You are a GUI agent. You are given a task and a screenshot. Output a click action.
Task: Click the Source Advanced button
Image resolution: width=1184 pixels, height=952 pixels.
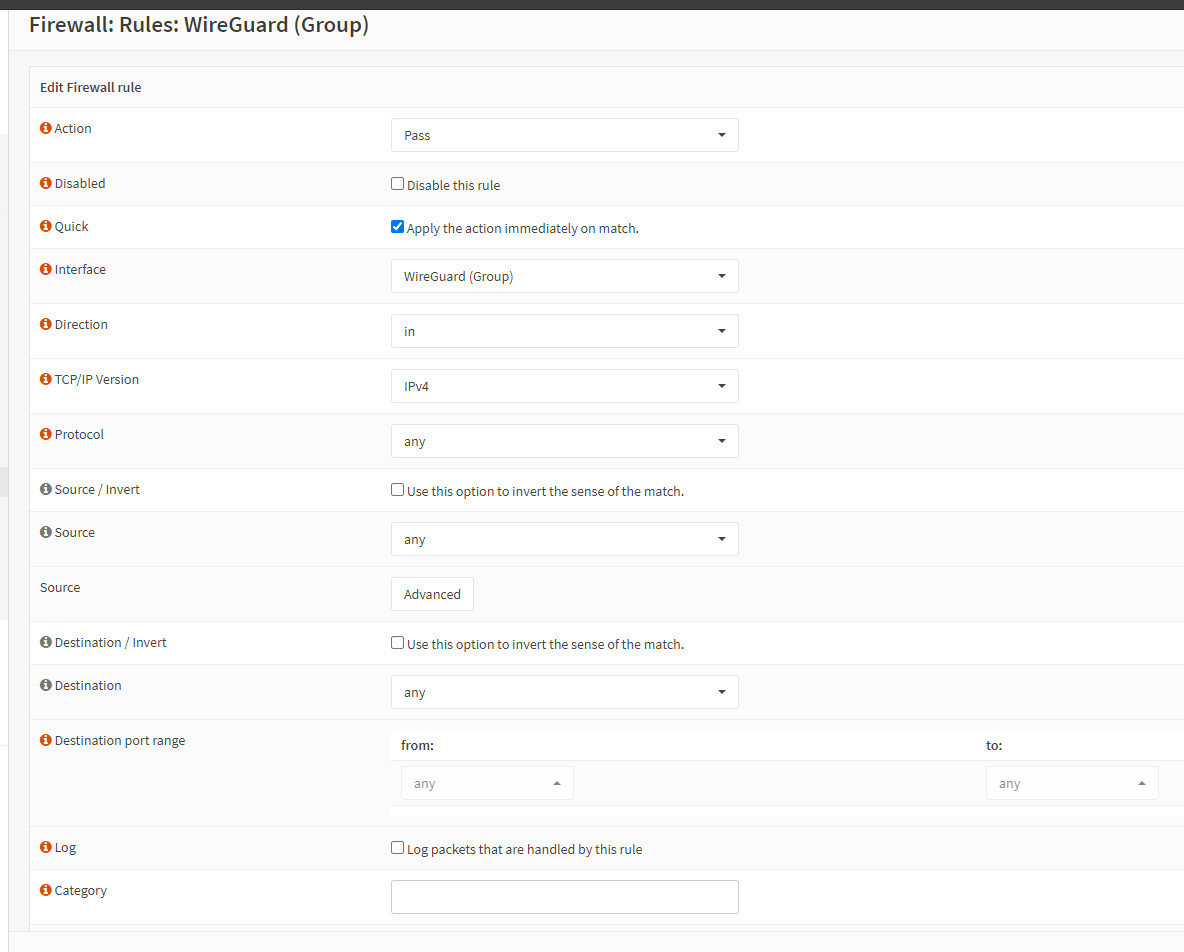[x=432, y=594]
